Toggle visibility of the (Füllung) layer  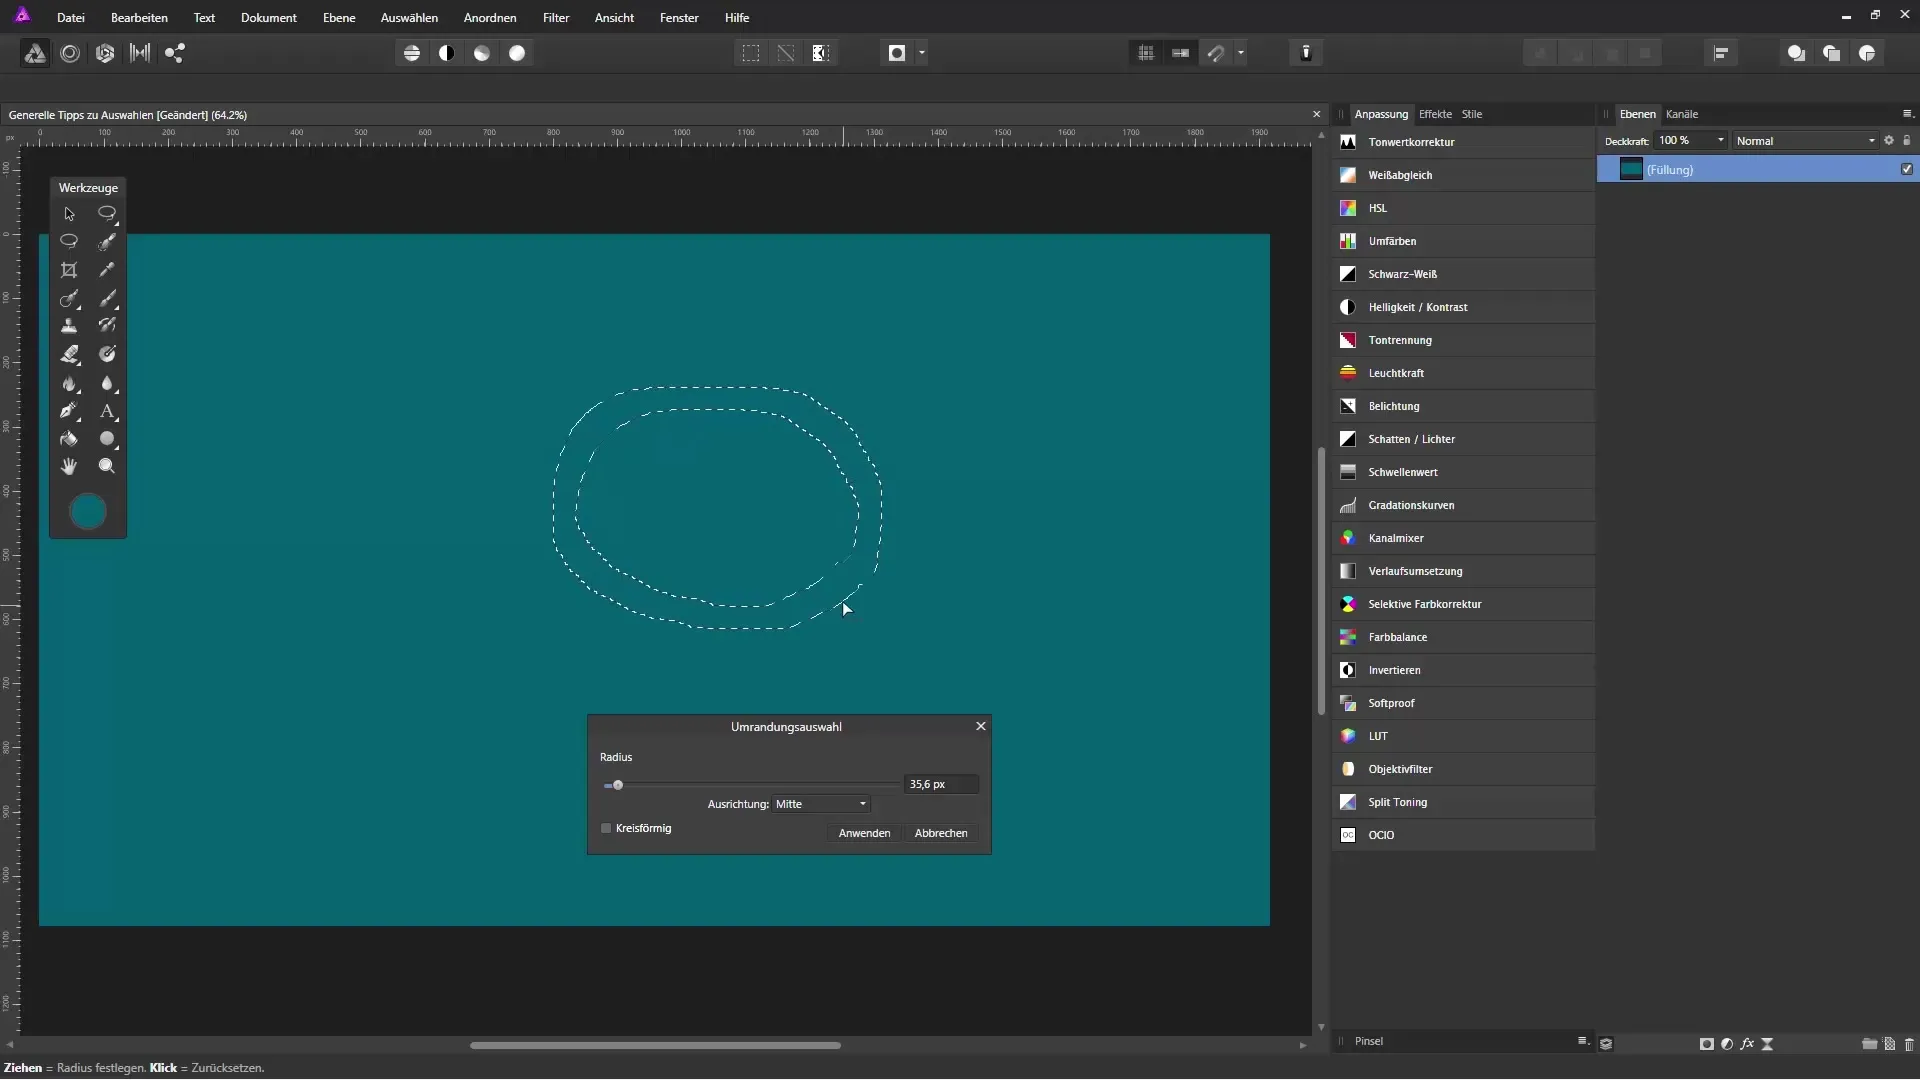click(1907, 169)
